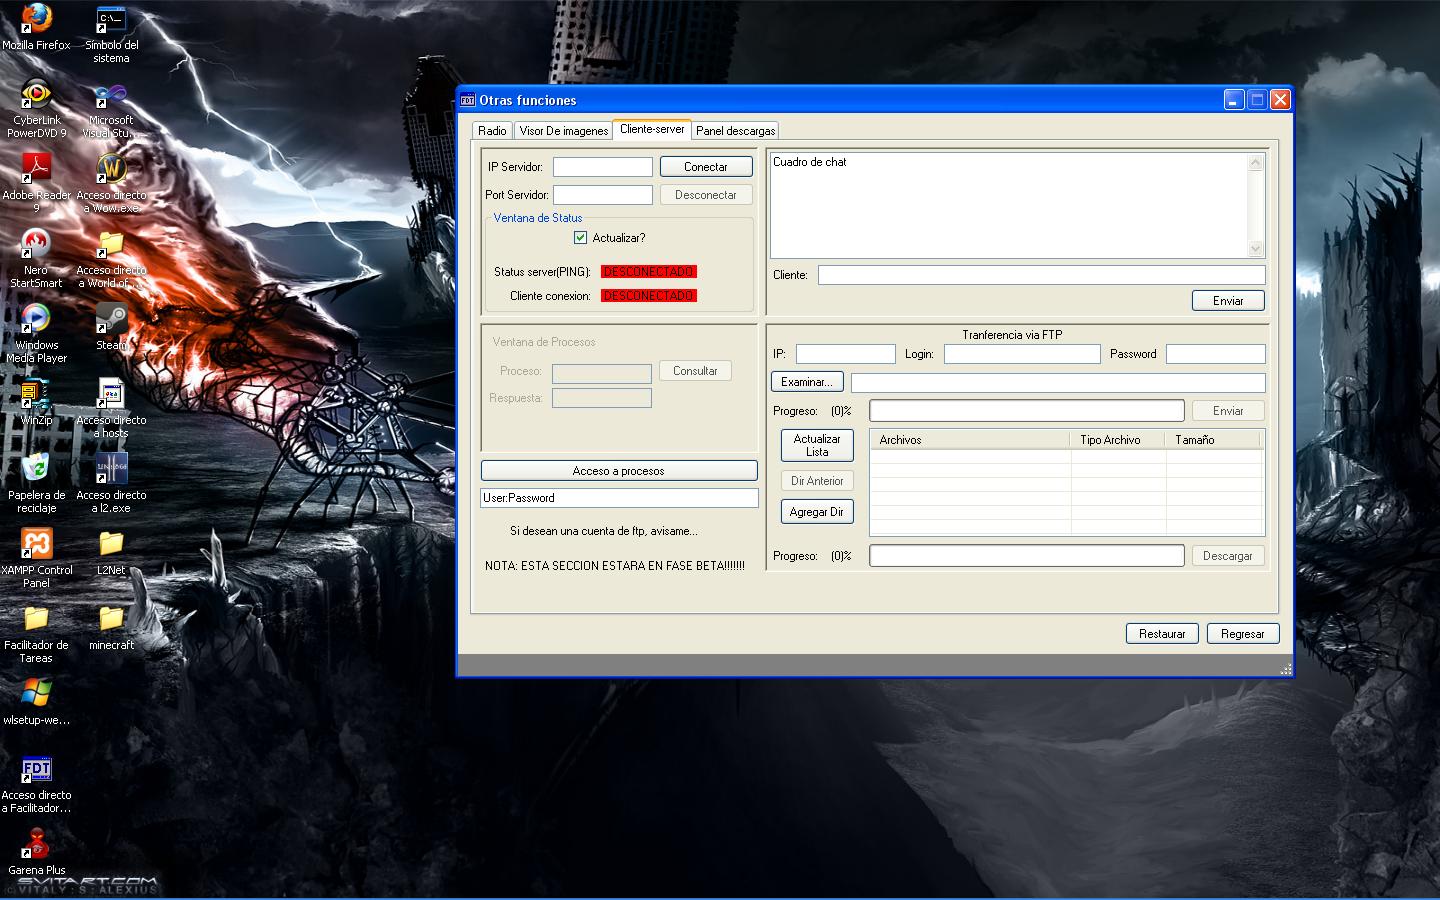
Task: Click the Regresar button
Action: coord(1243,634)
